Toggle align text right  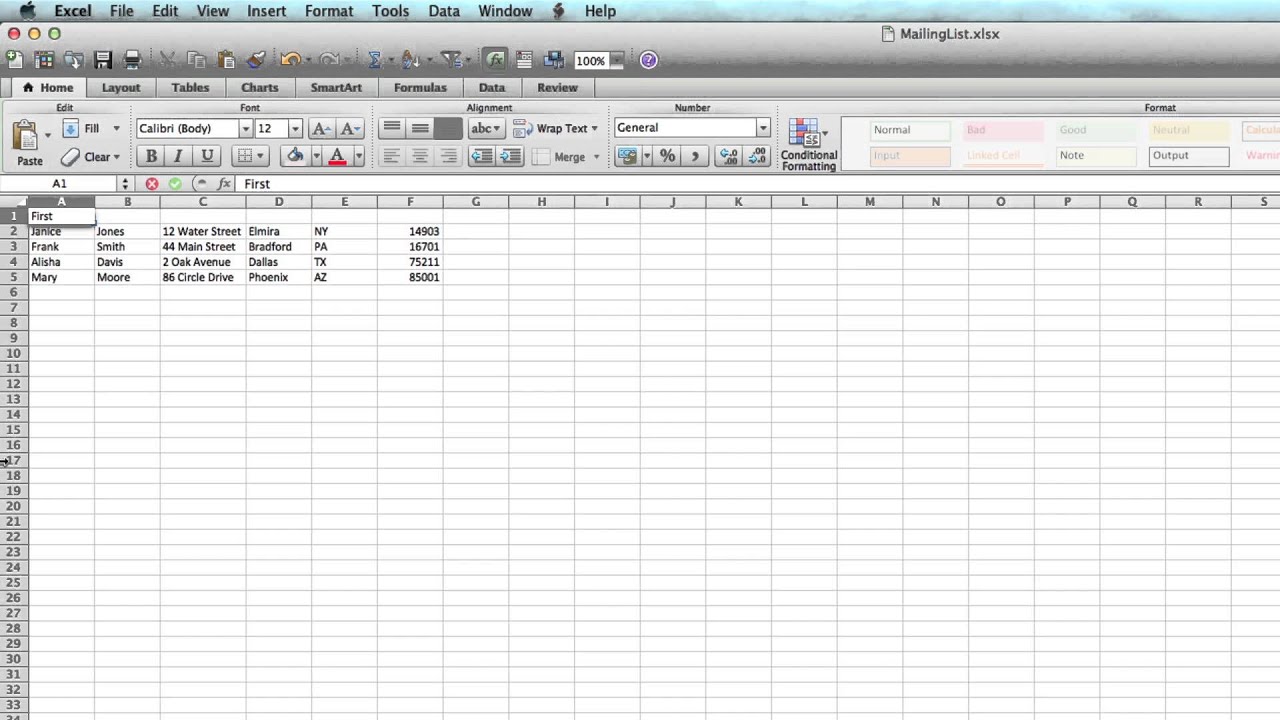tap(449, 156)
